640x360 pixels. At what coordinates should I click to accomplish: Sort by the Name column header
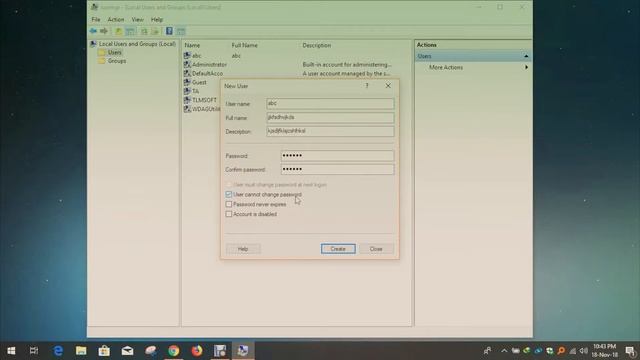tap(192, 45)
